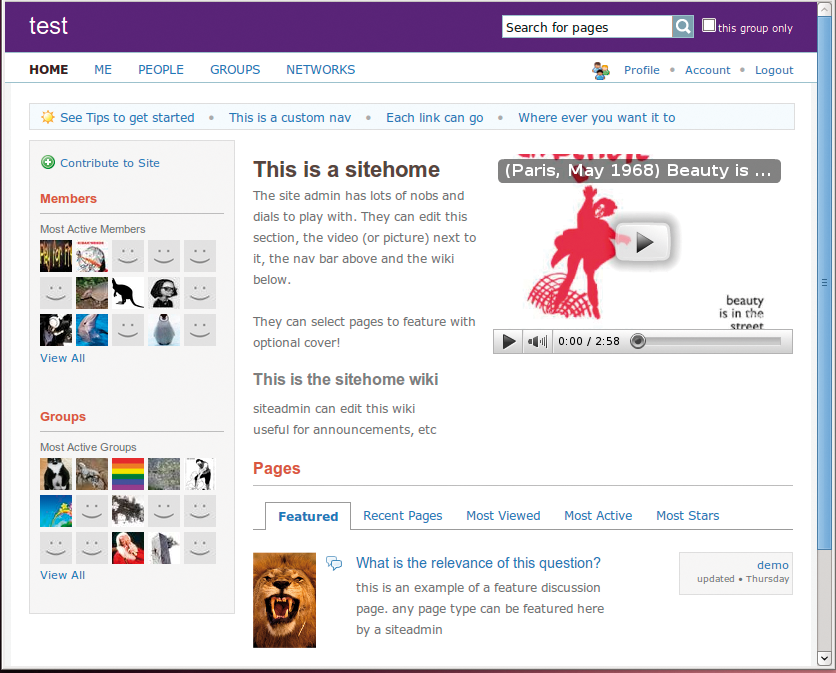Viewport: 836px width, 673px height.
Task: Open the kangaroo silhouette member avatar
Action: [x=128, y=293]
